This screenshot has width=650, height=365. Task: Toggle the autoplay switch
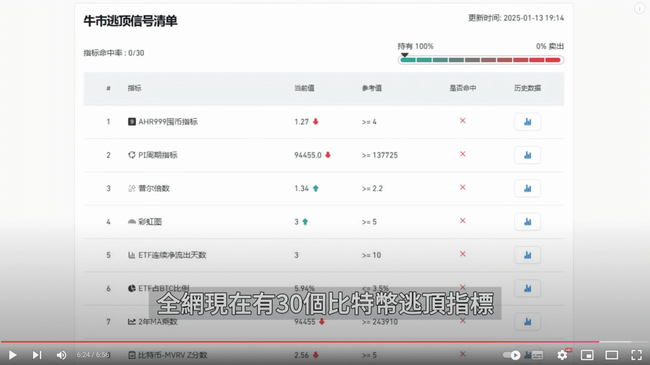512,355
